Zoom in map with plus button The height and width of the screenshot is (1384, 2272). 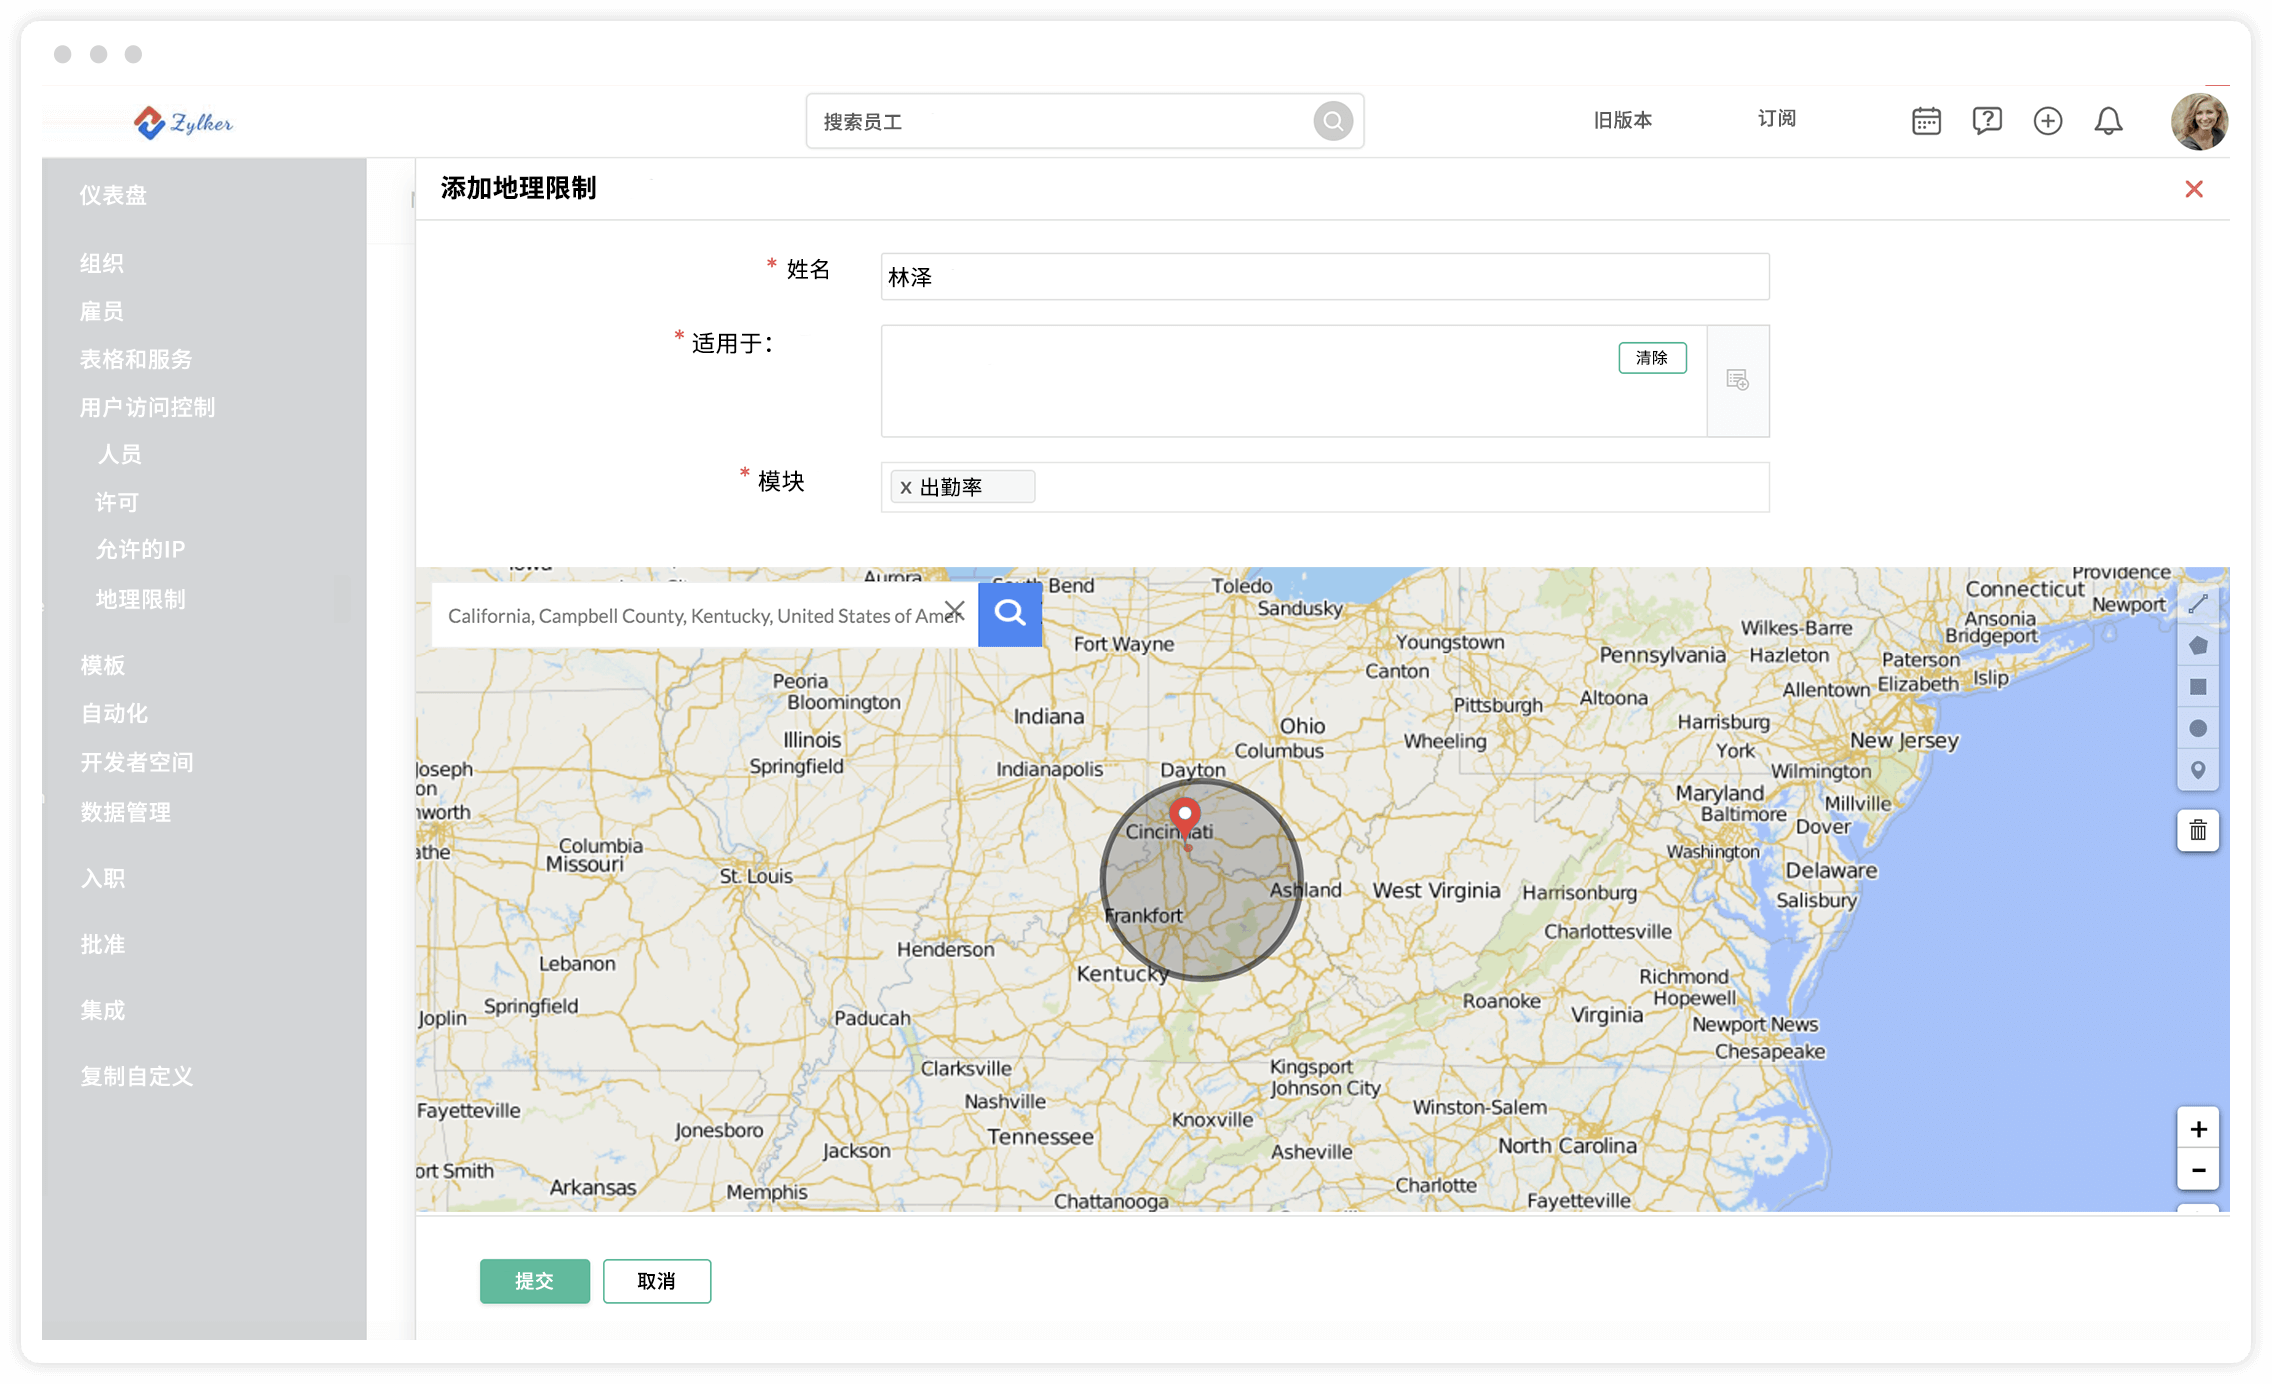click(x=2197, y=1129)
